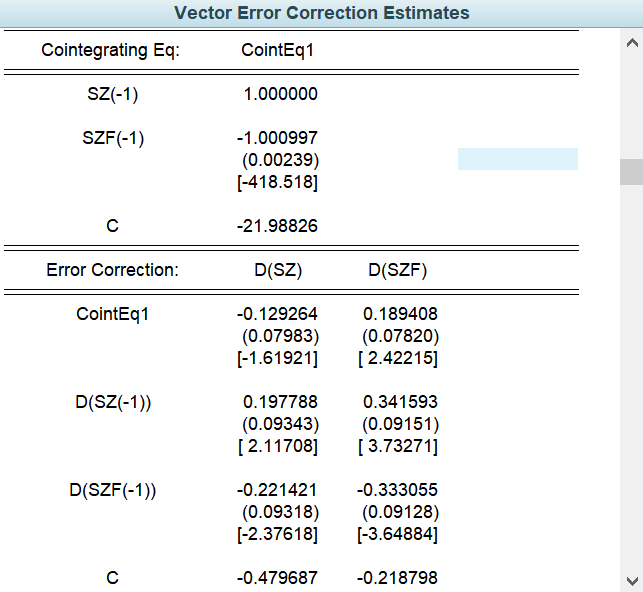This screenshot has width=643, height=592.
Task: Click the scroll up arrow
Action: 630,44
